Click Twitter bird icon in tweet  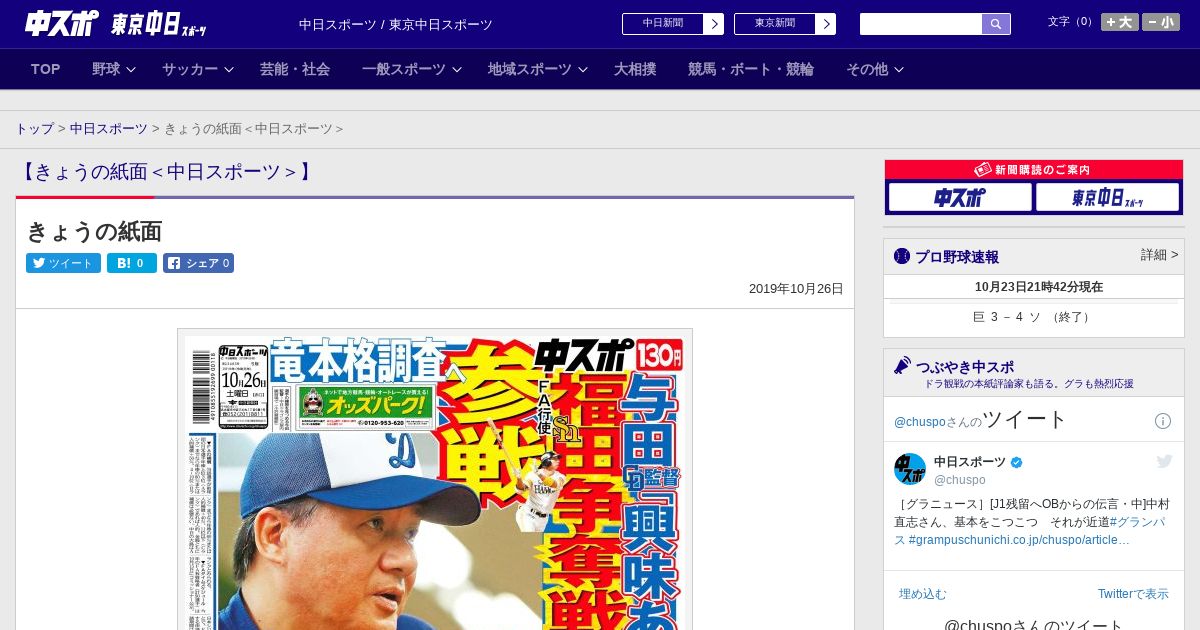click(1164, 461)
